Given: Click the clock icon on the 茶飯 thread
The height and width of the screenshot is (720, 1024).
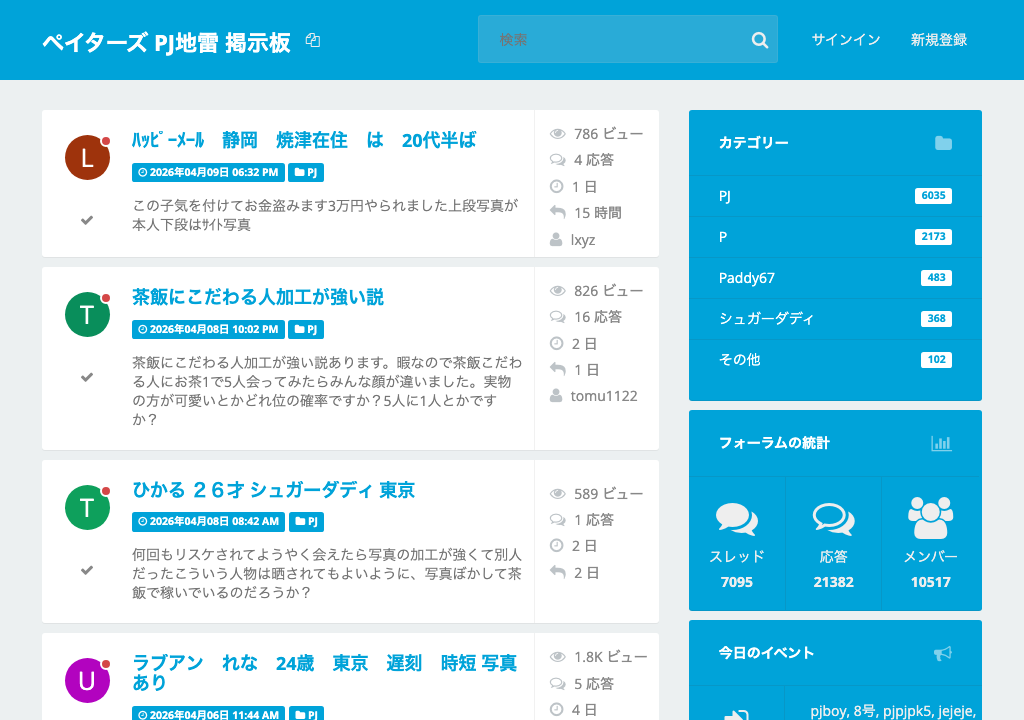Looking at the screenshot, I should 557,343.
